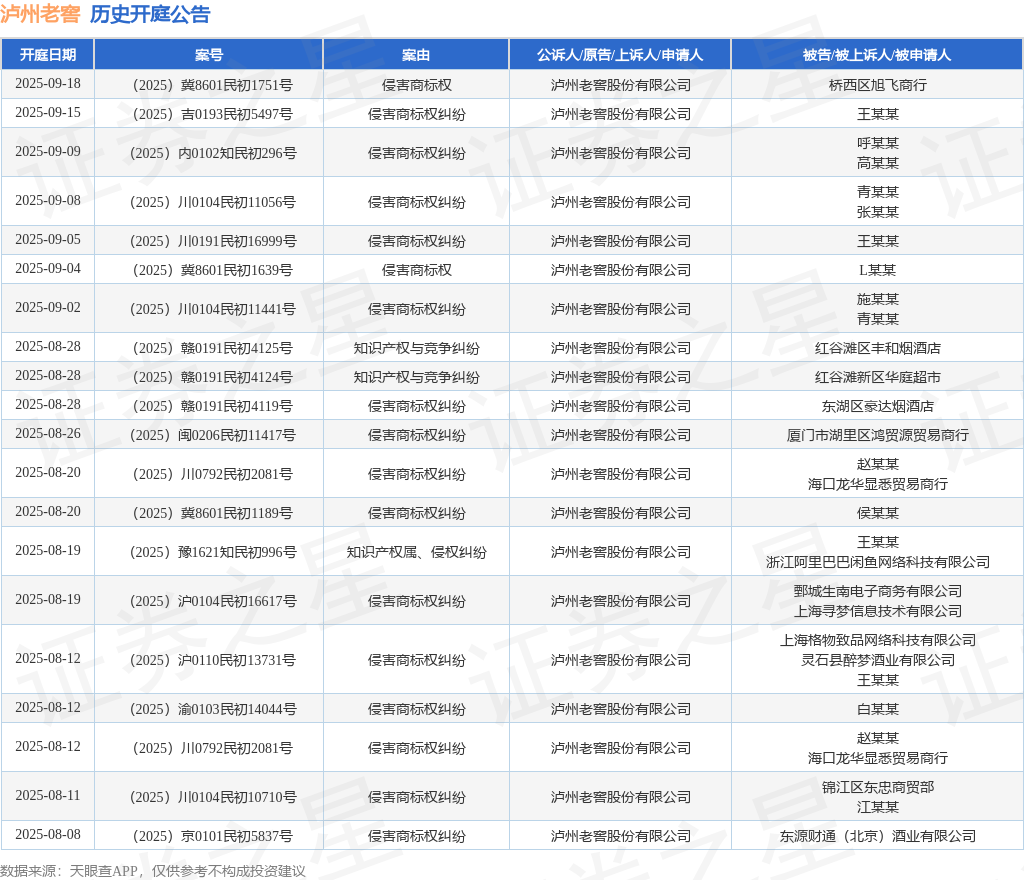Click 侵害商标权 in the 2025-09-18 row
The width and height of the screenshot is (1024, 880).
pyautogui.click(x=416, y=86)
